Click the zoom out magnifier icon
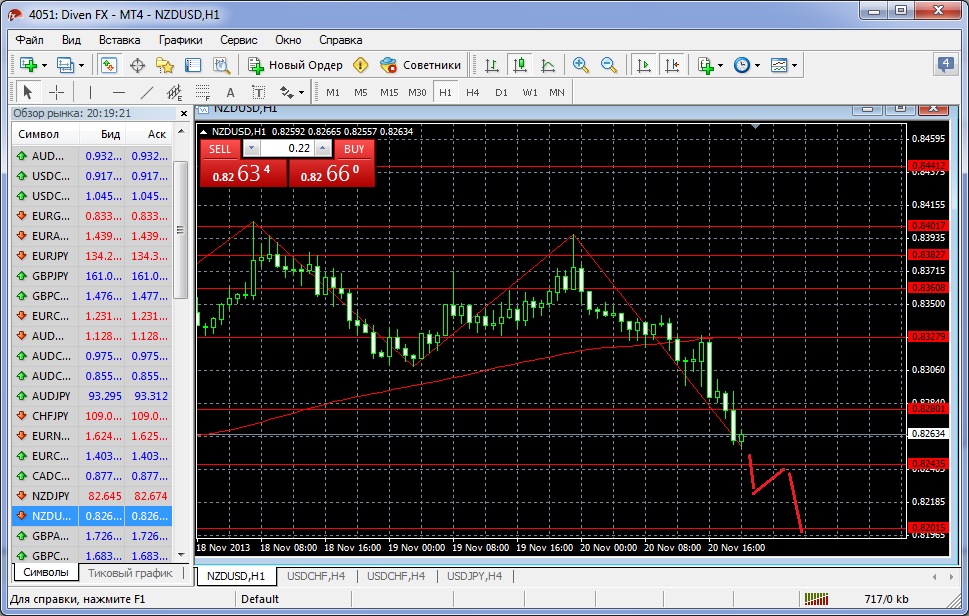The width and height of the screenshot is (969, 616). (x=608, y=65)
